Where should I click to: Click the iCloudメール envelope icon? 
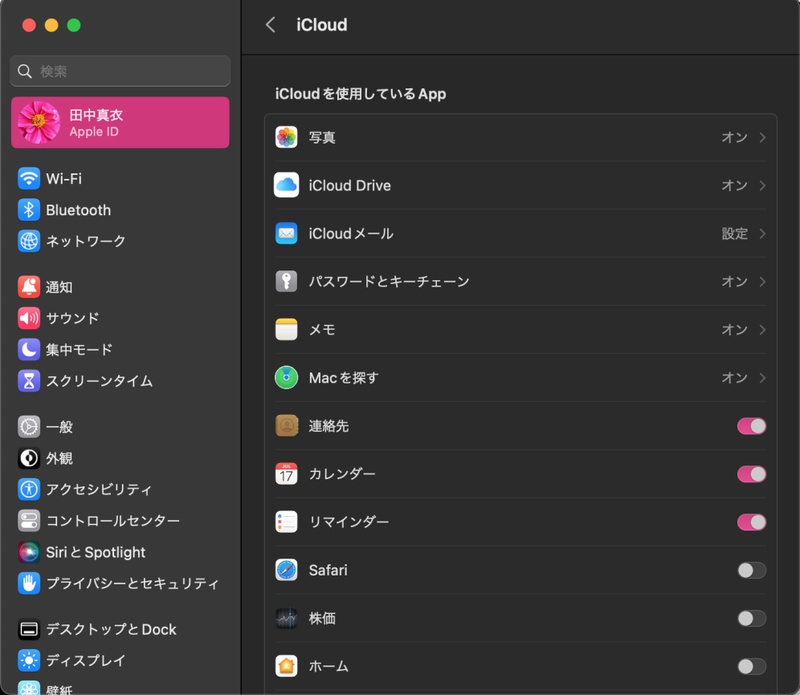tap(288, 233)
